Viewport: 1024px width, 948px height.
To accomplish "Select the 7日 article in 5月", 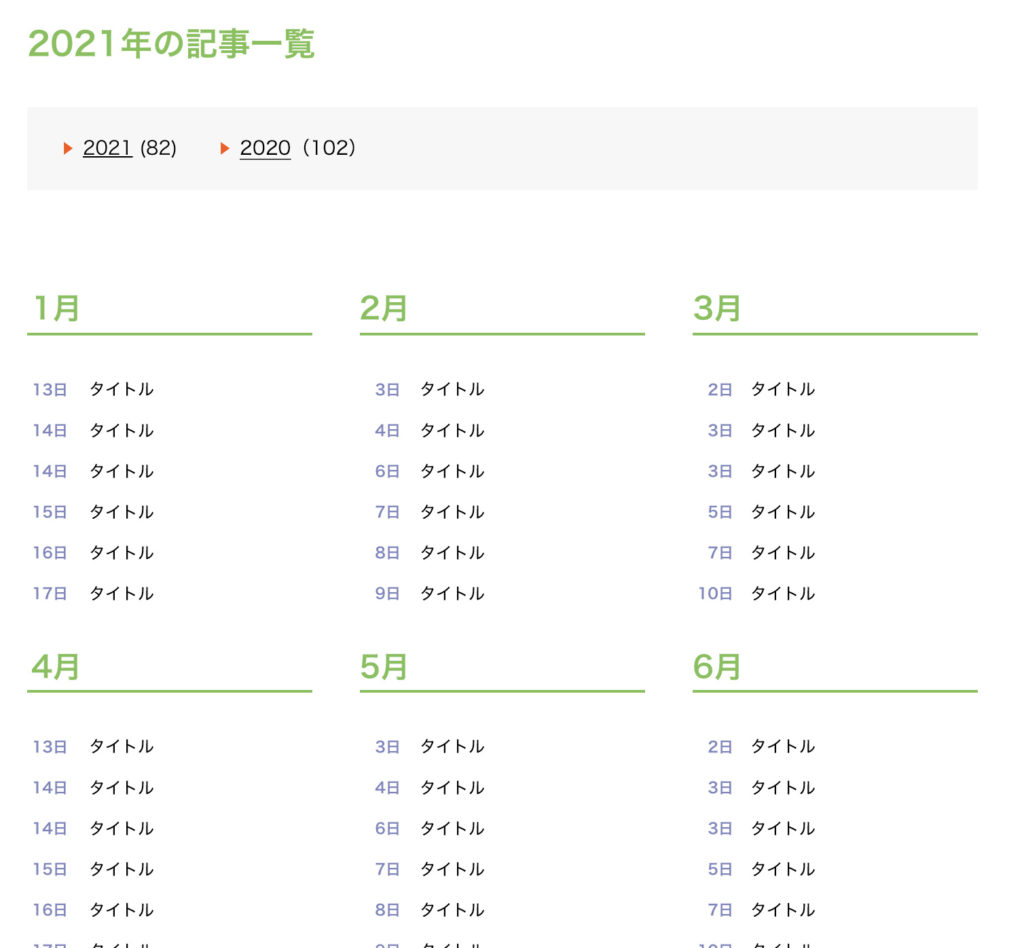I will [x=452, y=869].
